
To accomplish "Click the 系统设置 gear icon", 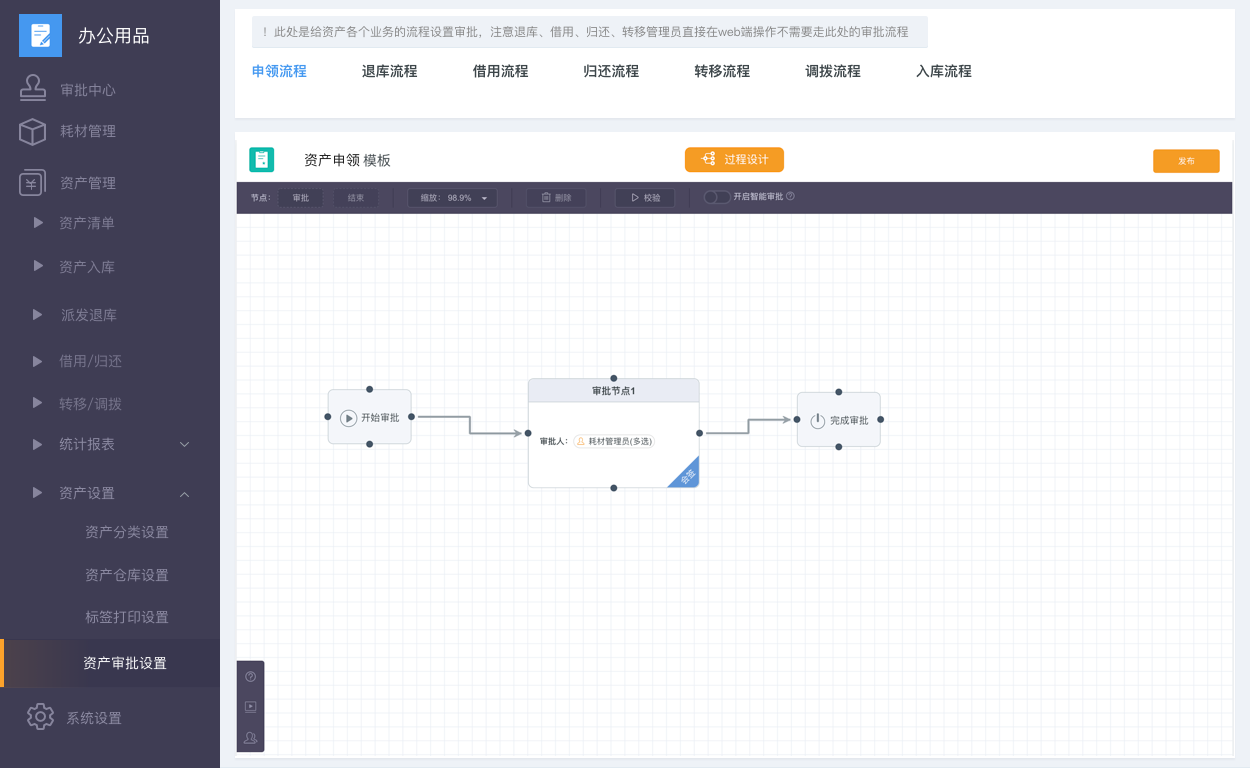I will pos(40,716).
